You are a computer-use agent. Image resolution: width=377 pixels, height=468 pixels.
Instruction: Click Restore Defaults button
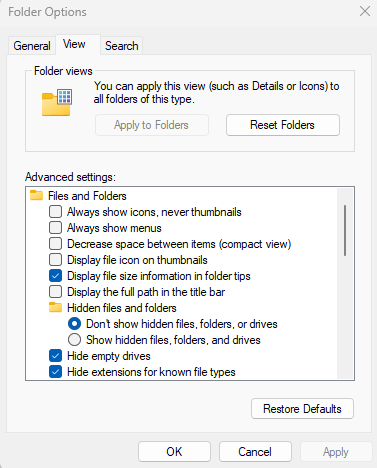coord(302,409)
